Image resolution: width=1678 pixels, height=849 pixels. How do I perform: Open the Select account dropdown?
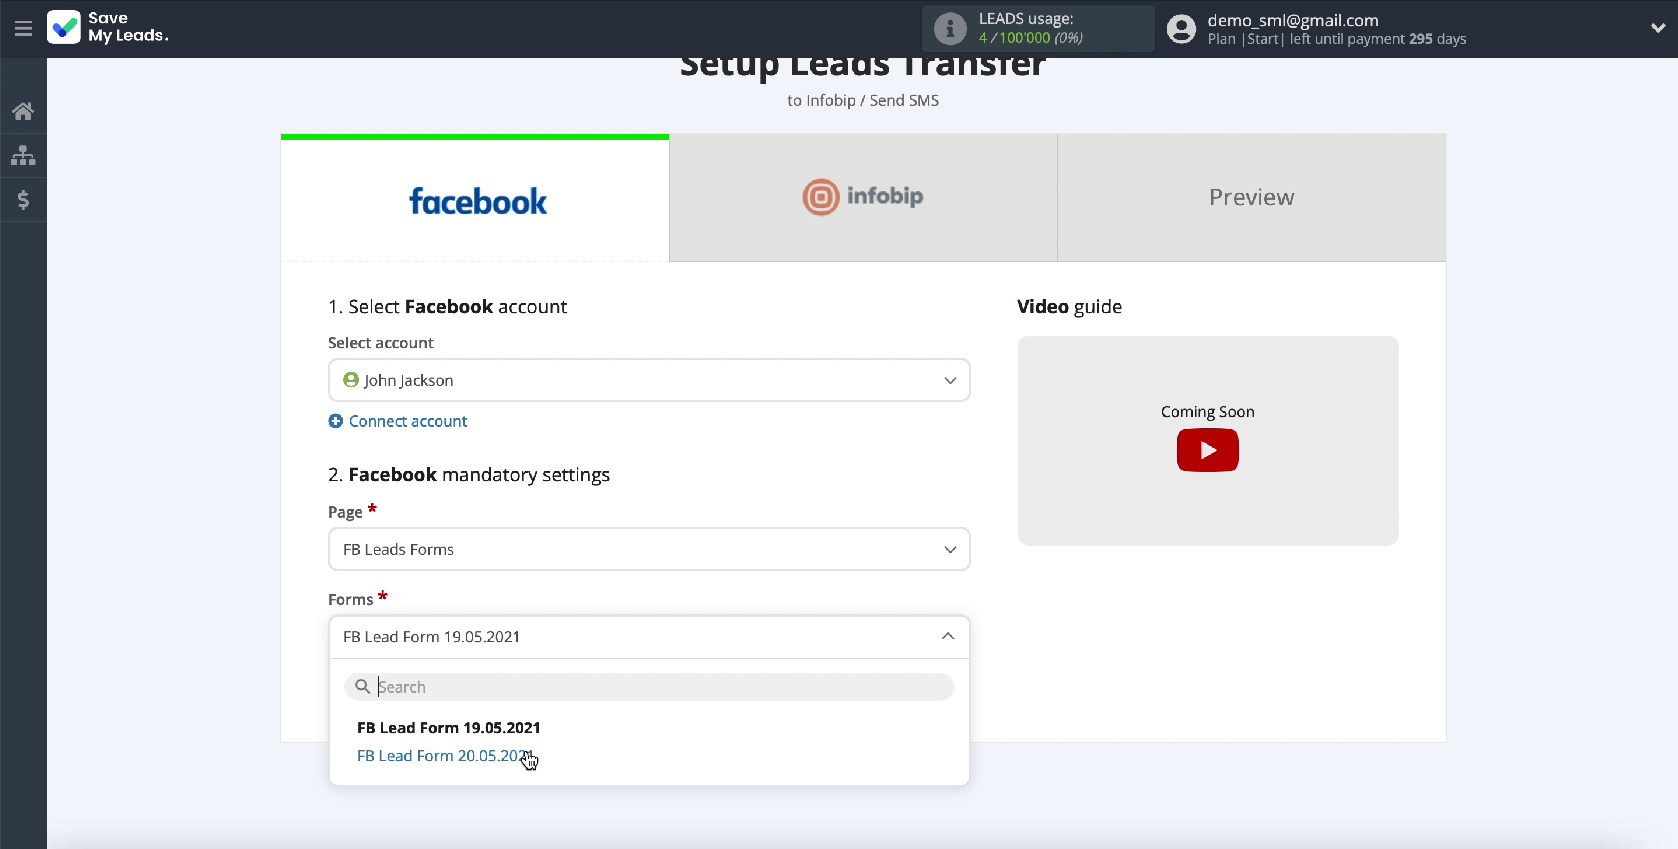(x=649, y=380)
